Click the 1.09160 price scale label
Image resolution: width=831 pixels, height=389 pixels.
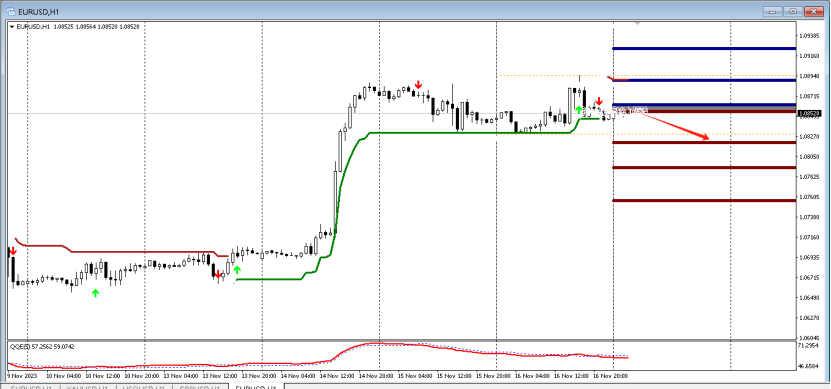pos(809,56)
